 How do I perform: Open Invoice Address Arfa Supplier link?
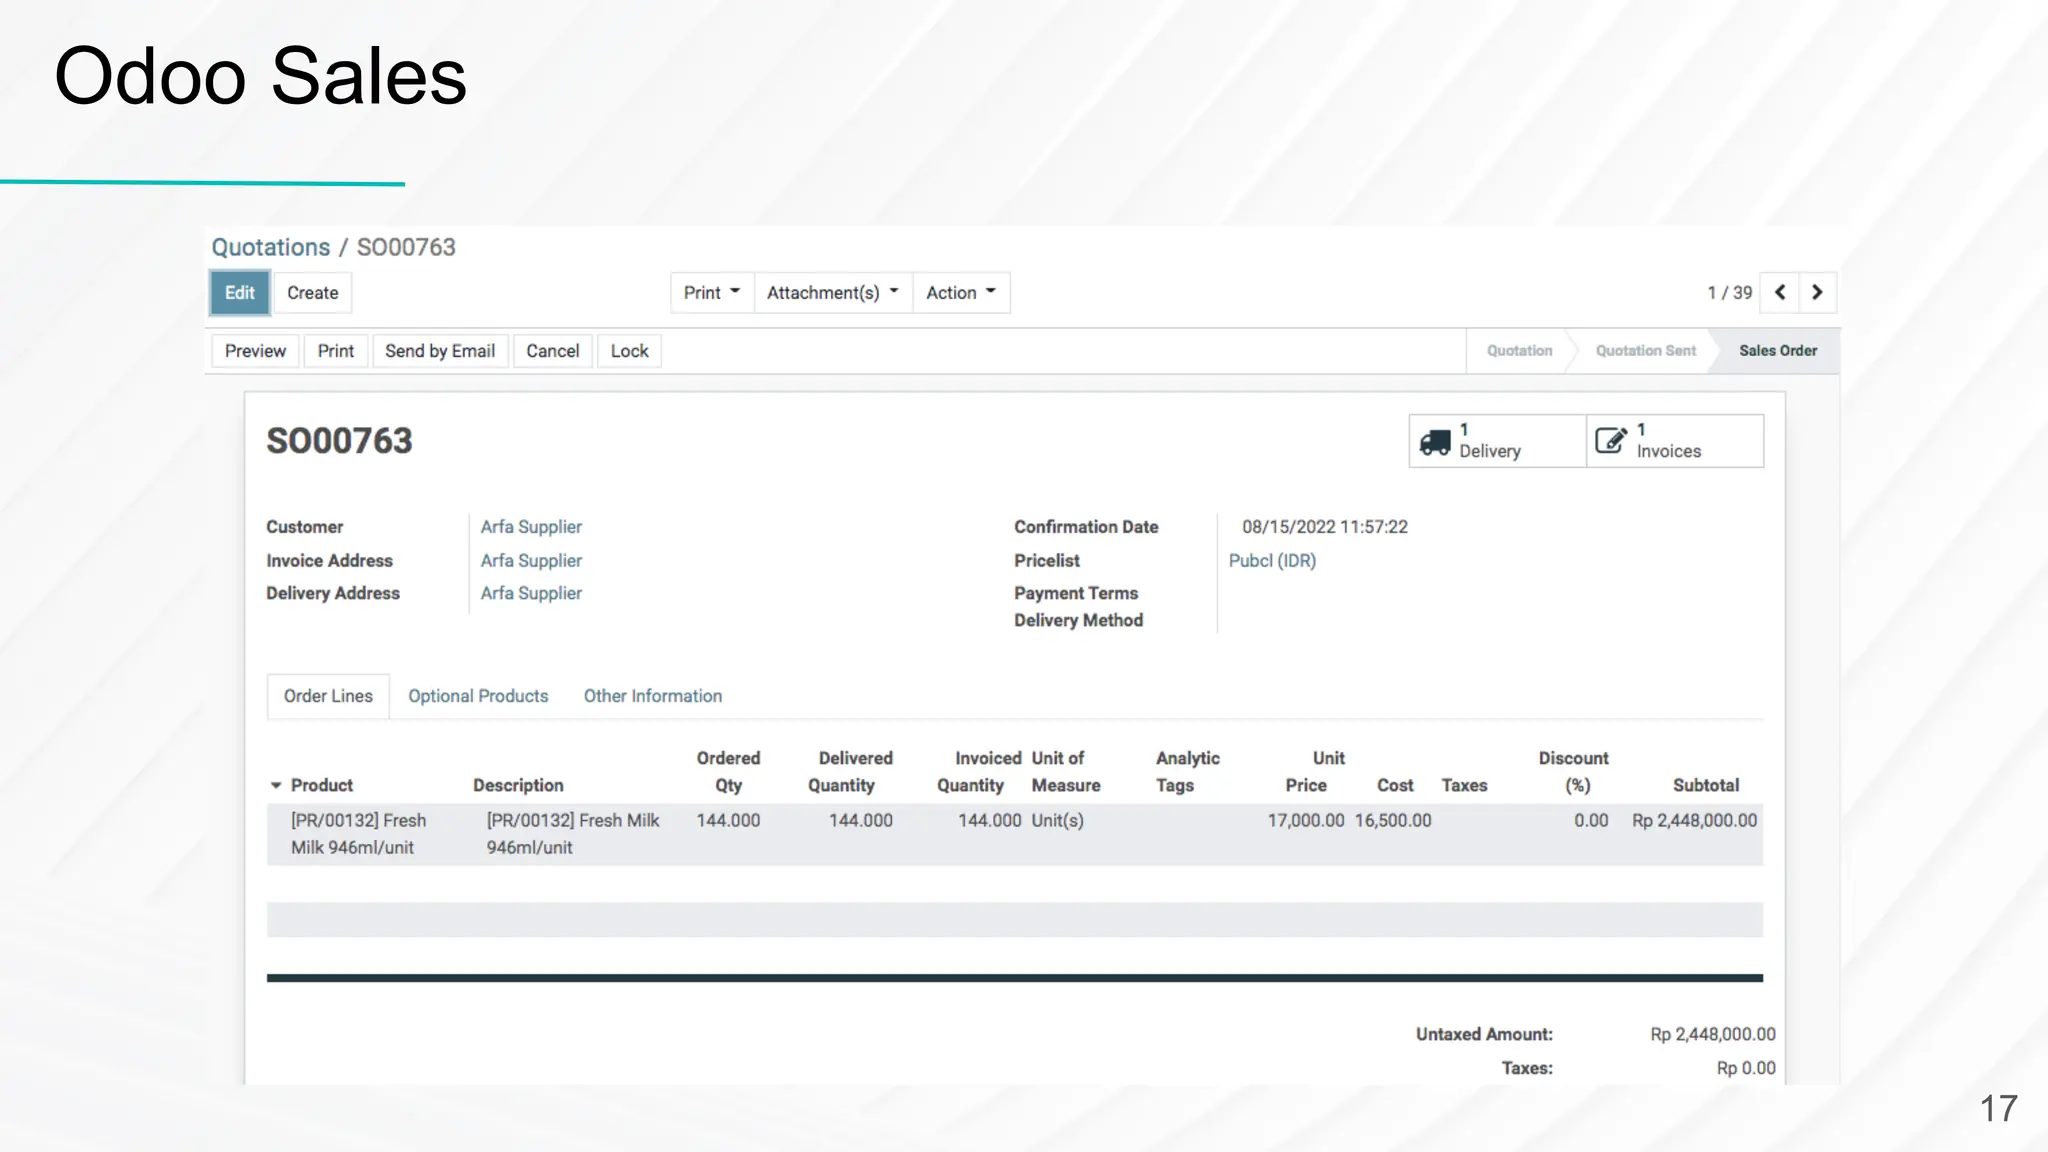[531, 561]
